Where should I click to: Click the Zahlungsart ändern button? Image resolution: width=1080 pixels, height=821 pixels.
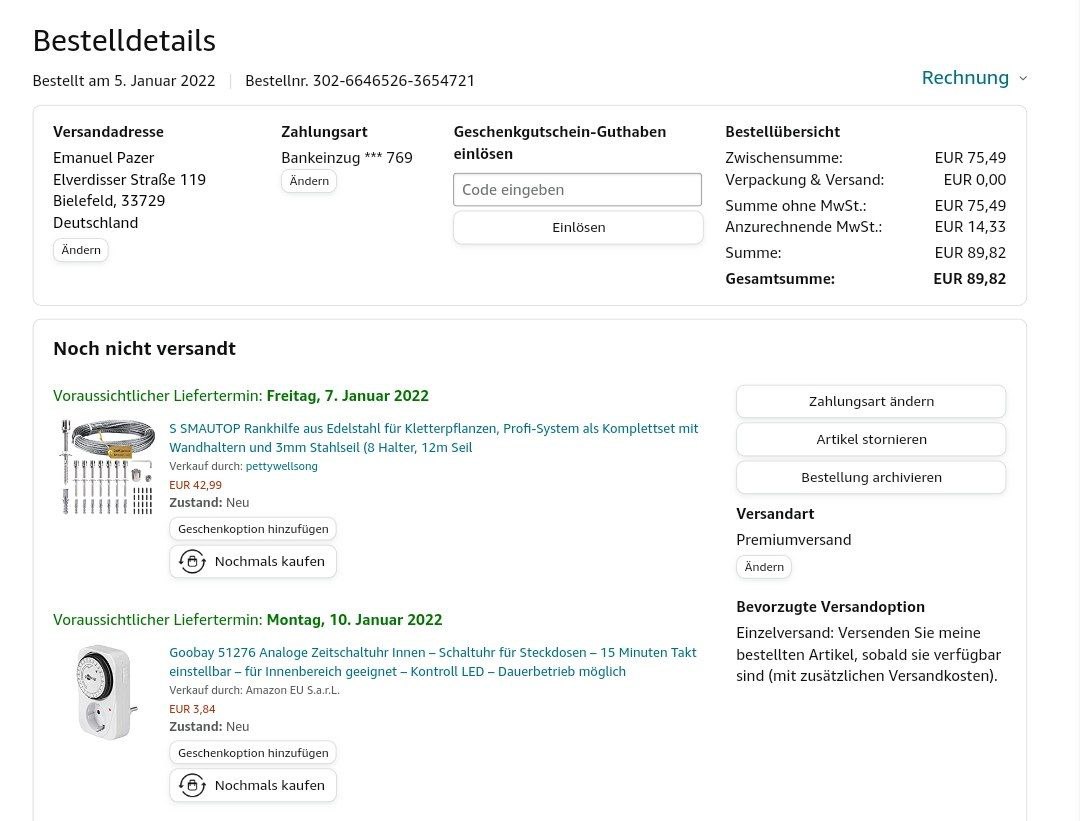pyautogui.click(x=871, y=402)
